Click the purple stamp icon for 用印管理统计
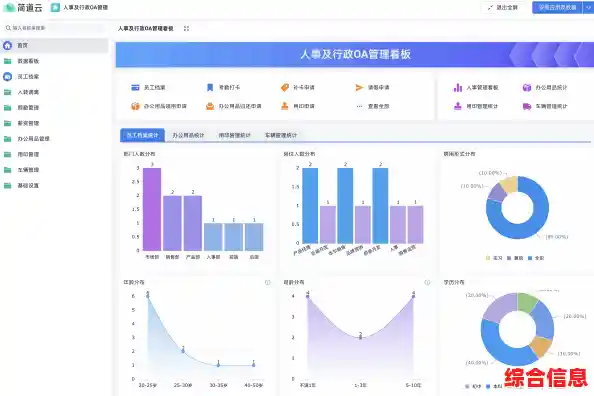 point(458,106)
